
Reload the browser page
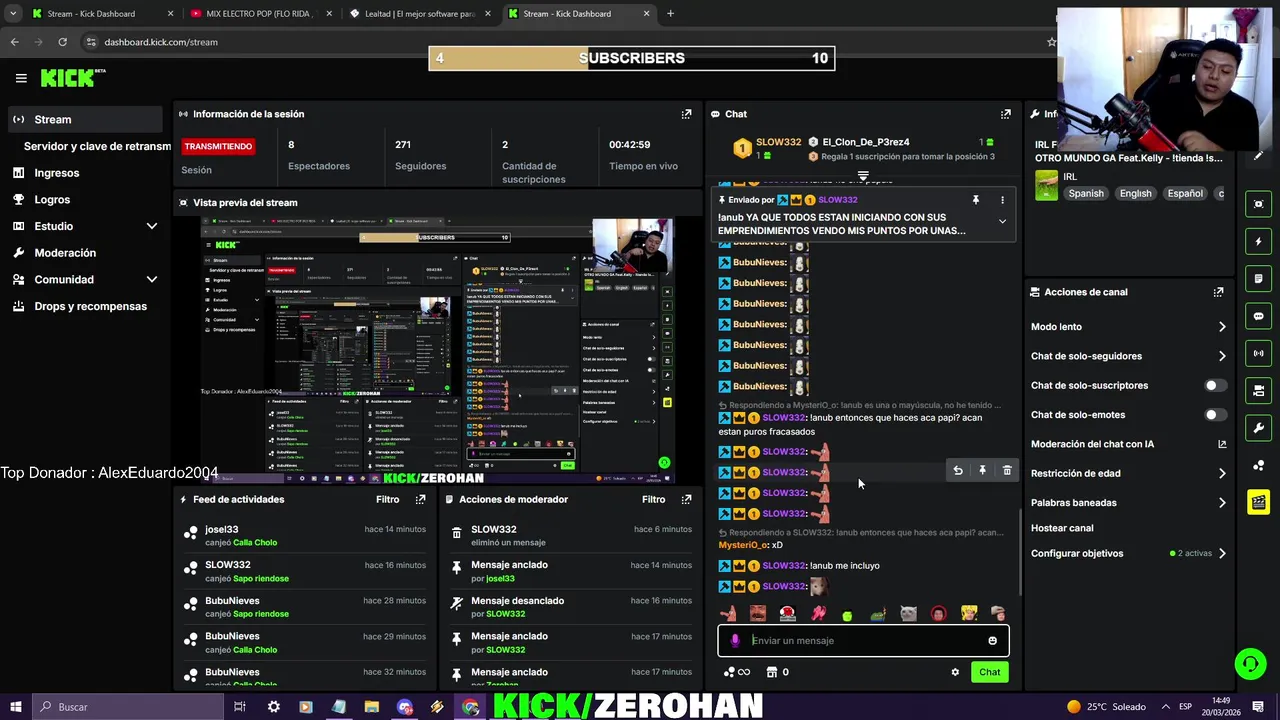[62, 42]
